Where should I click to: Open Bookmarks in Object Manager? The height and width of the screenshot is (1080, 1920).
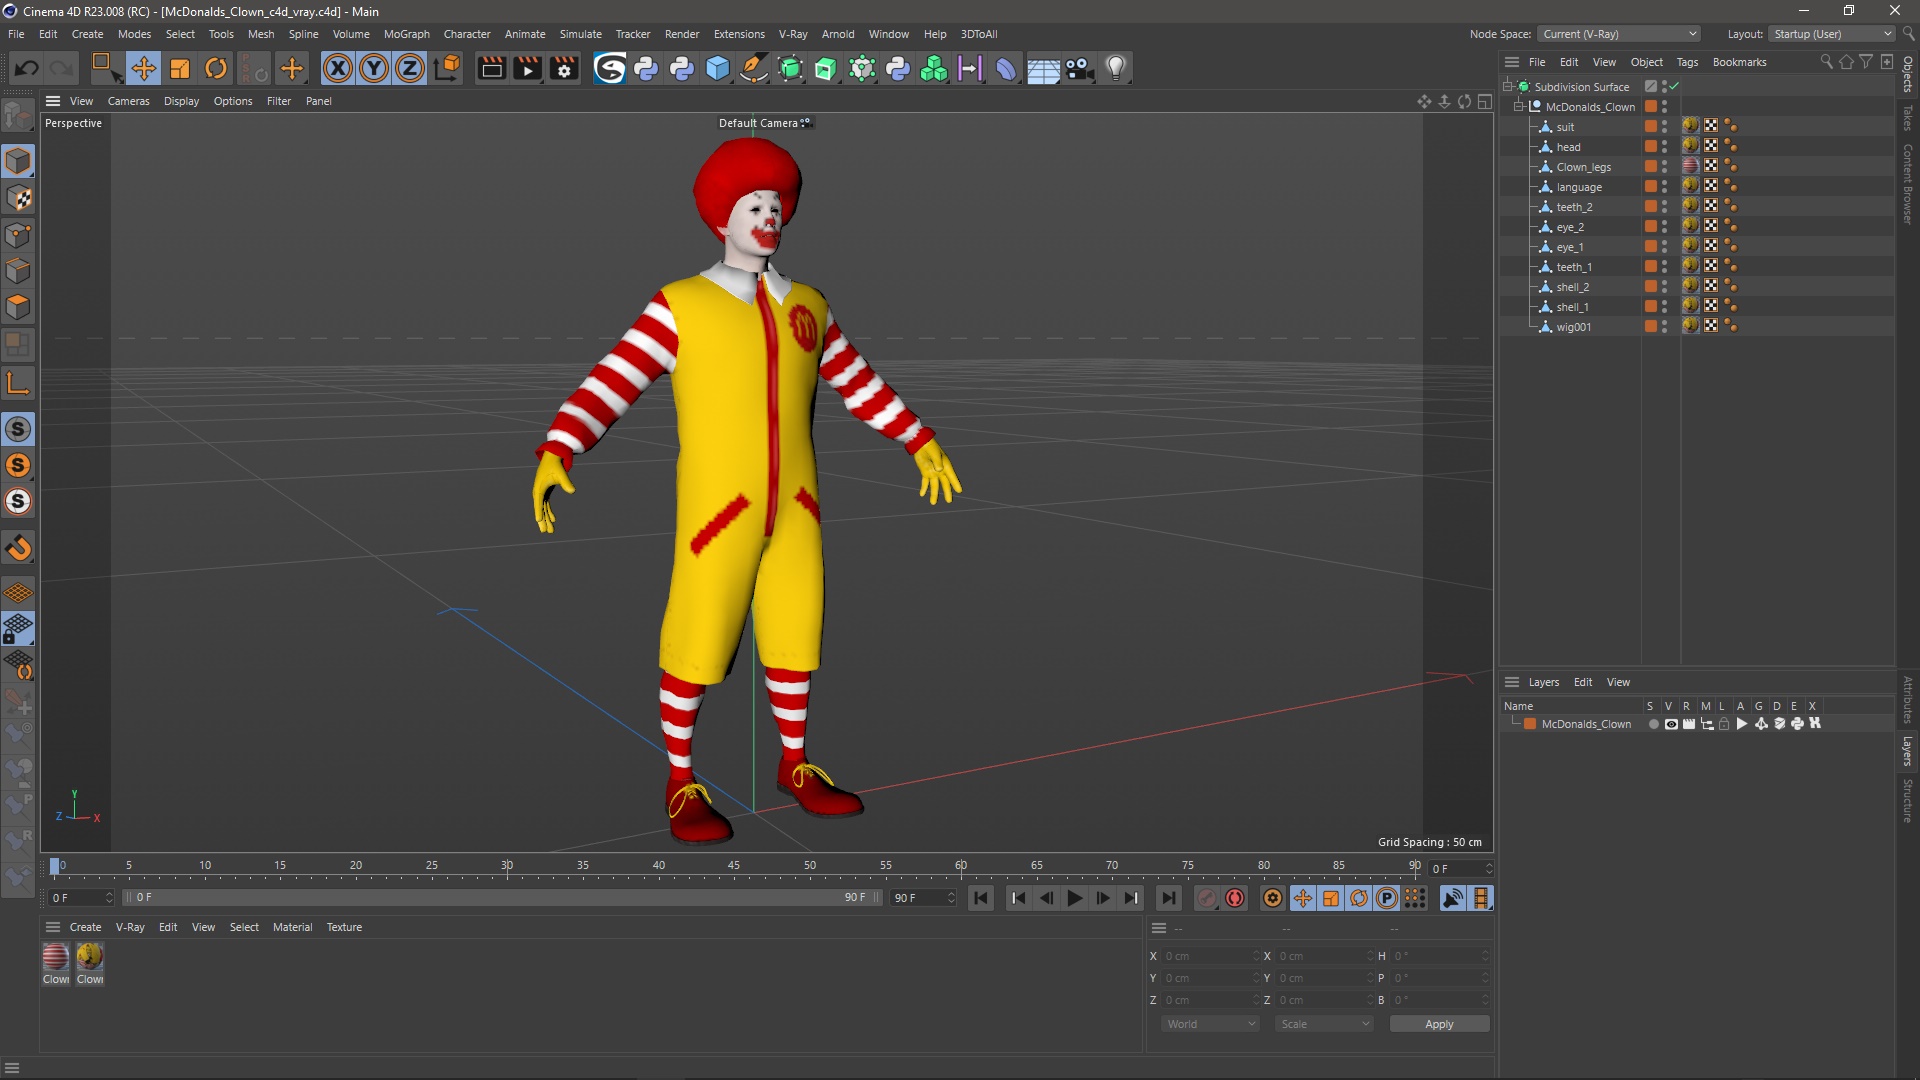point(1739,62)
